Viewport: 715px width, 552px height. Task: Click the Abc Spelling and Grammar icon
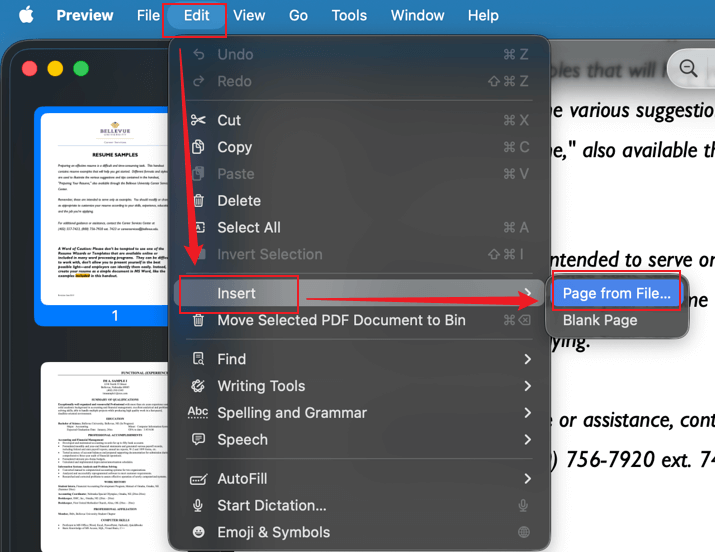198,412
